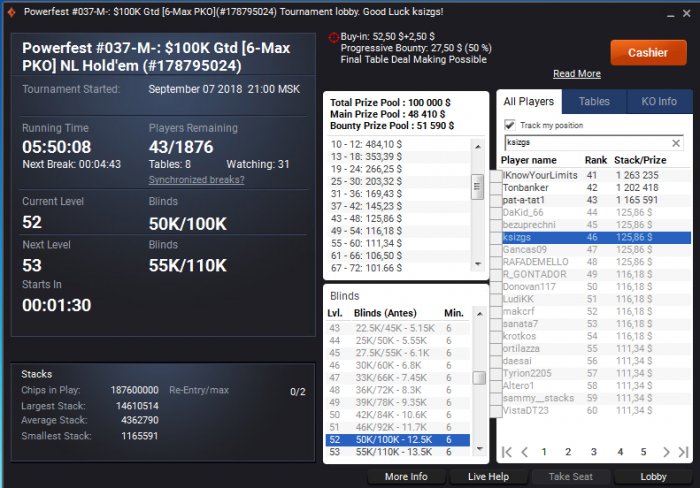700x488 pixels.
Task: Select blinds level 53 row 55K/110K
Action: pyautogui.click(x=397, y=452)
